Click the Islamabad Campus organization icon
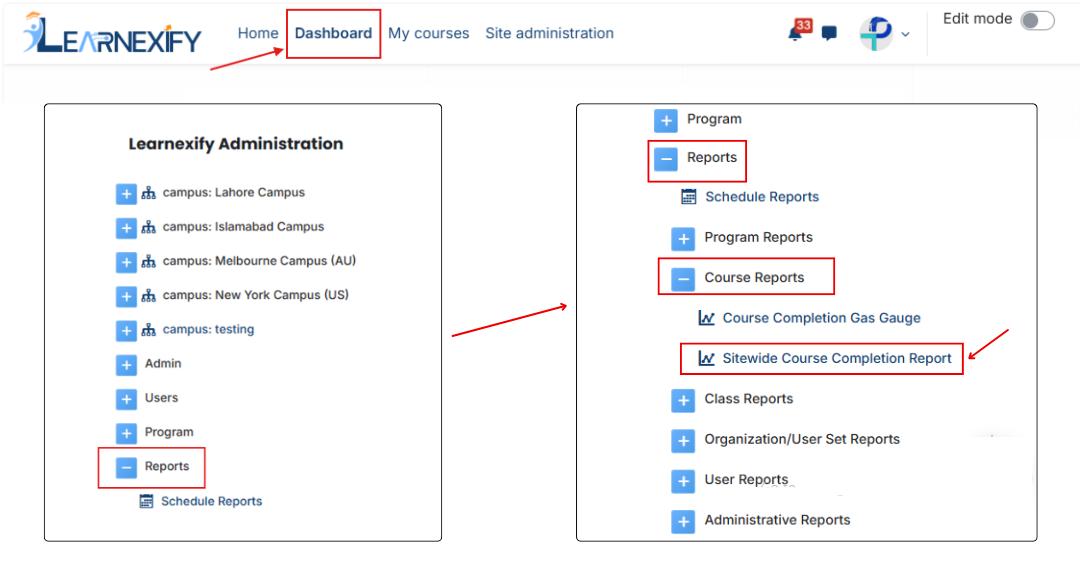This screenshot has height=566, width=1080. pos(149,227)
